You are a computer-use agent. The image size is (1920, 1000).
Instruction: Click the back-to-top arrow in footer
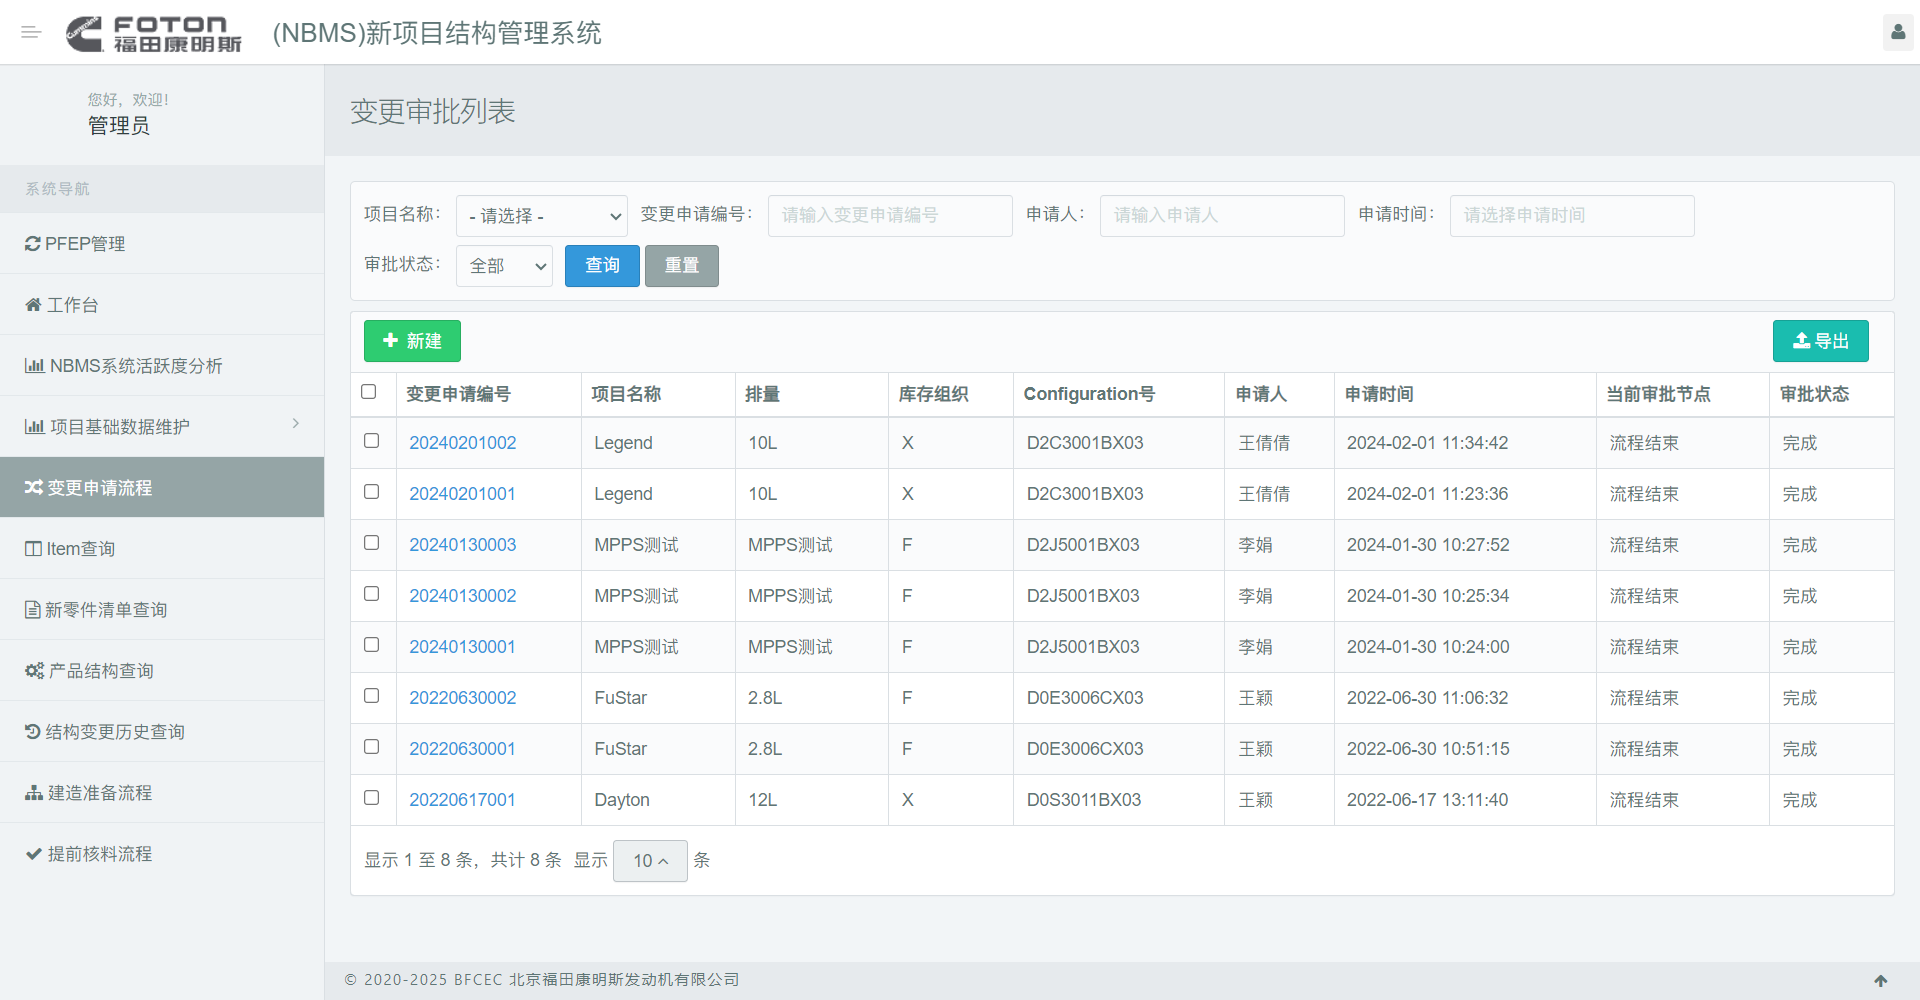[1880, 981]
